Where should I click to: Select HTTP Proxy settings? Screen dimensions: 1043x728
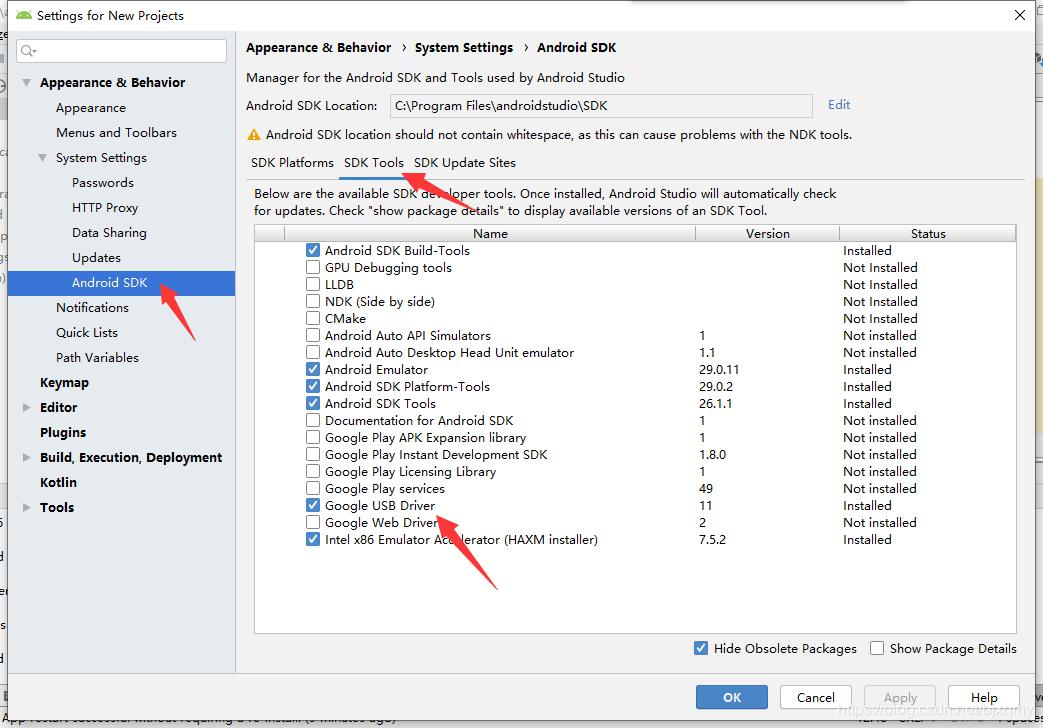tap(105, 208)
